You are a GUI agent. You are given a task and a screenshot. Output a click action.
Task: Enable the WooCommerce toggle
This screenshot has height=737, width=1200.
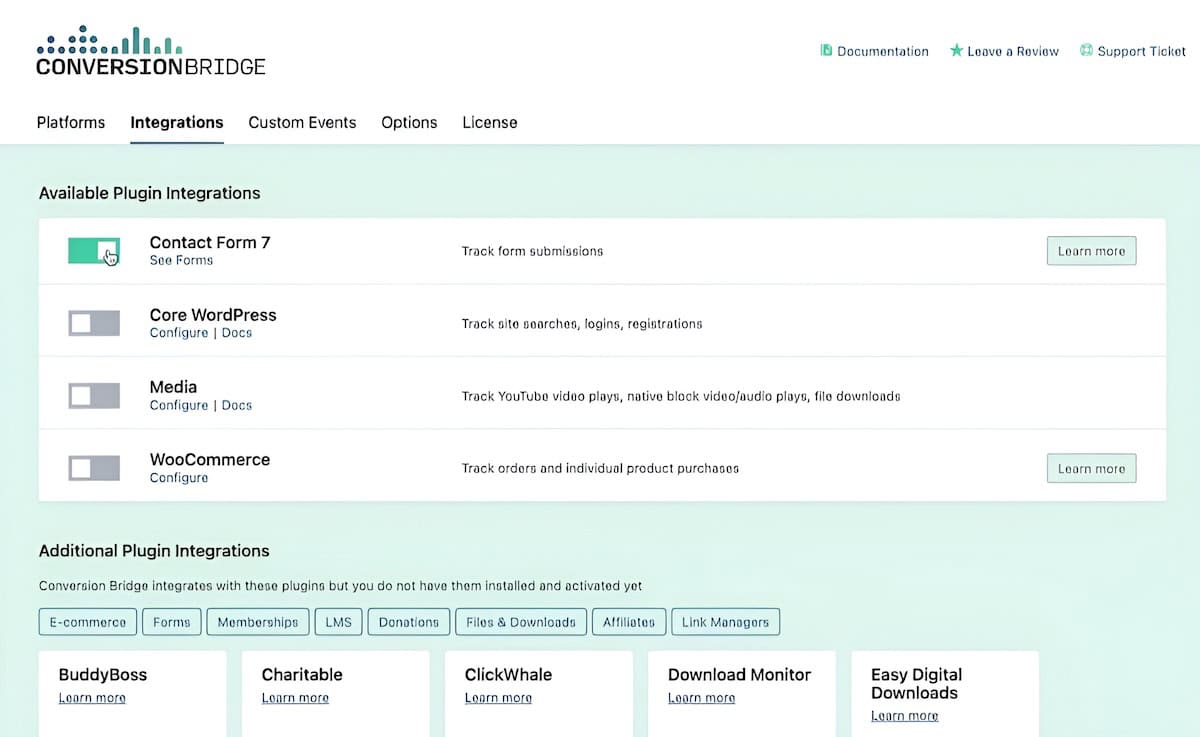pos(94,468)
